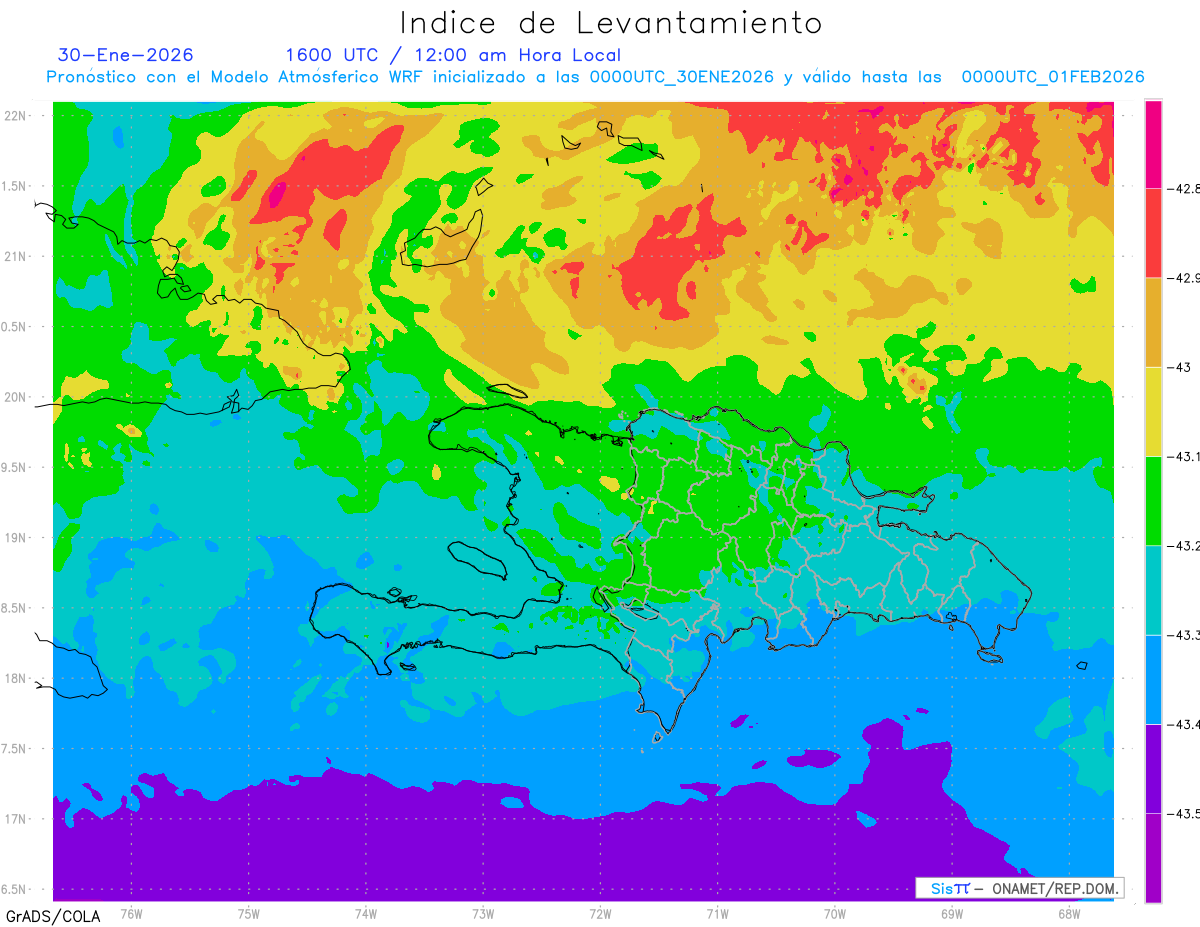Screen dimensions: 1200x927
Task: Click the colorbar value "-43"
Action: pyautogui.click(x=1179, y=367)
